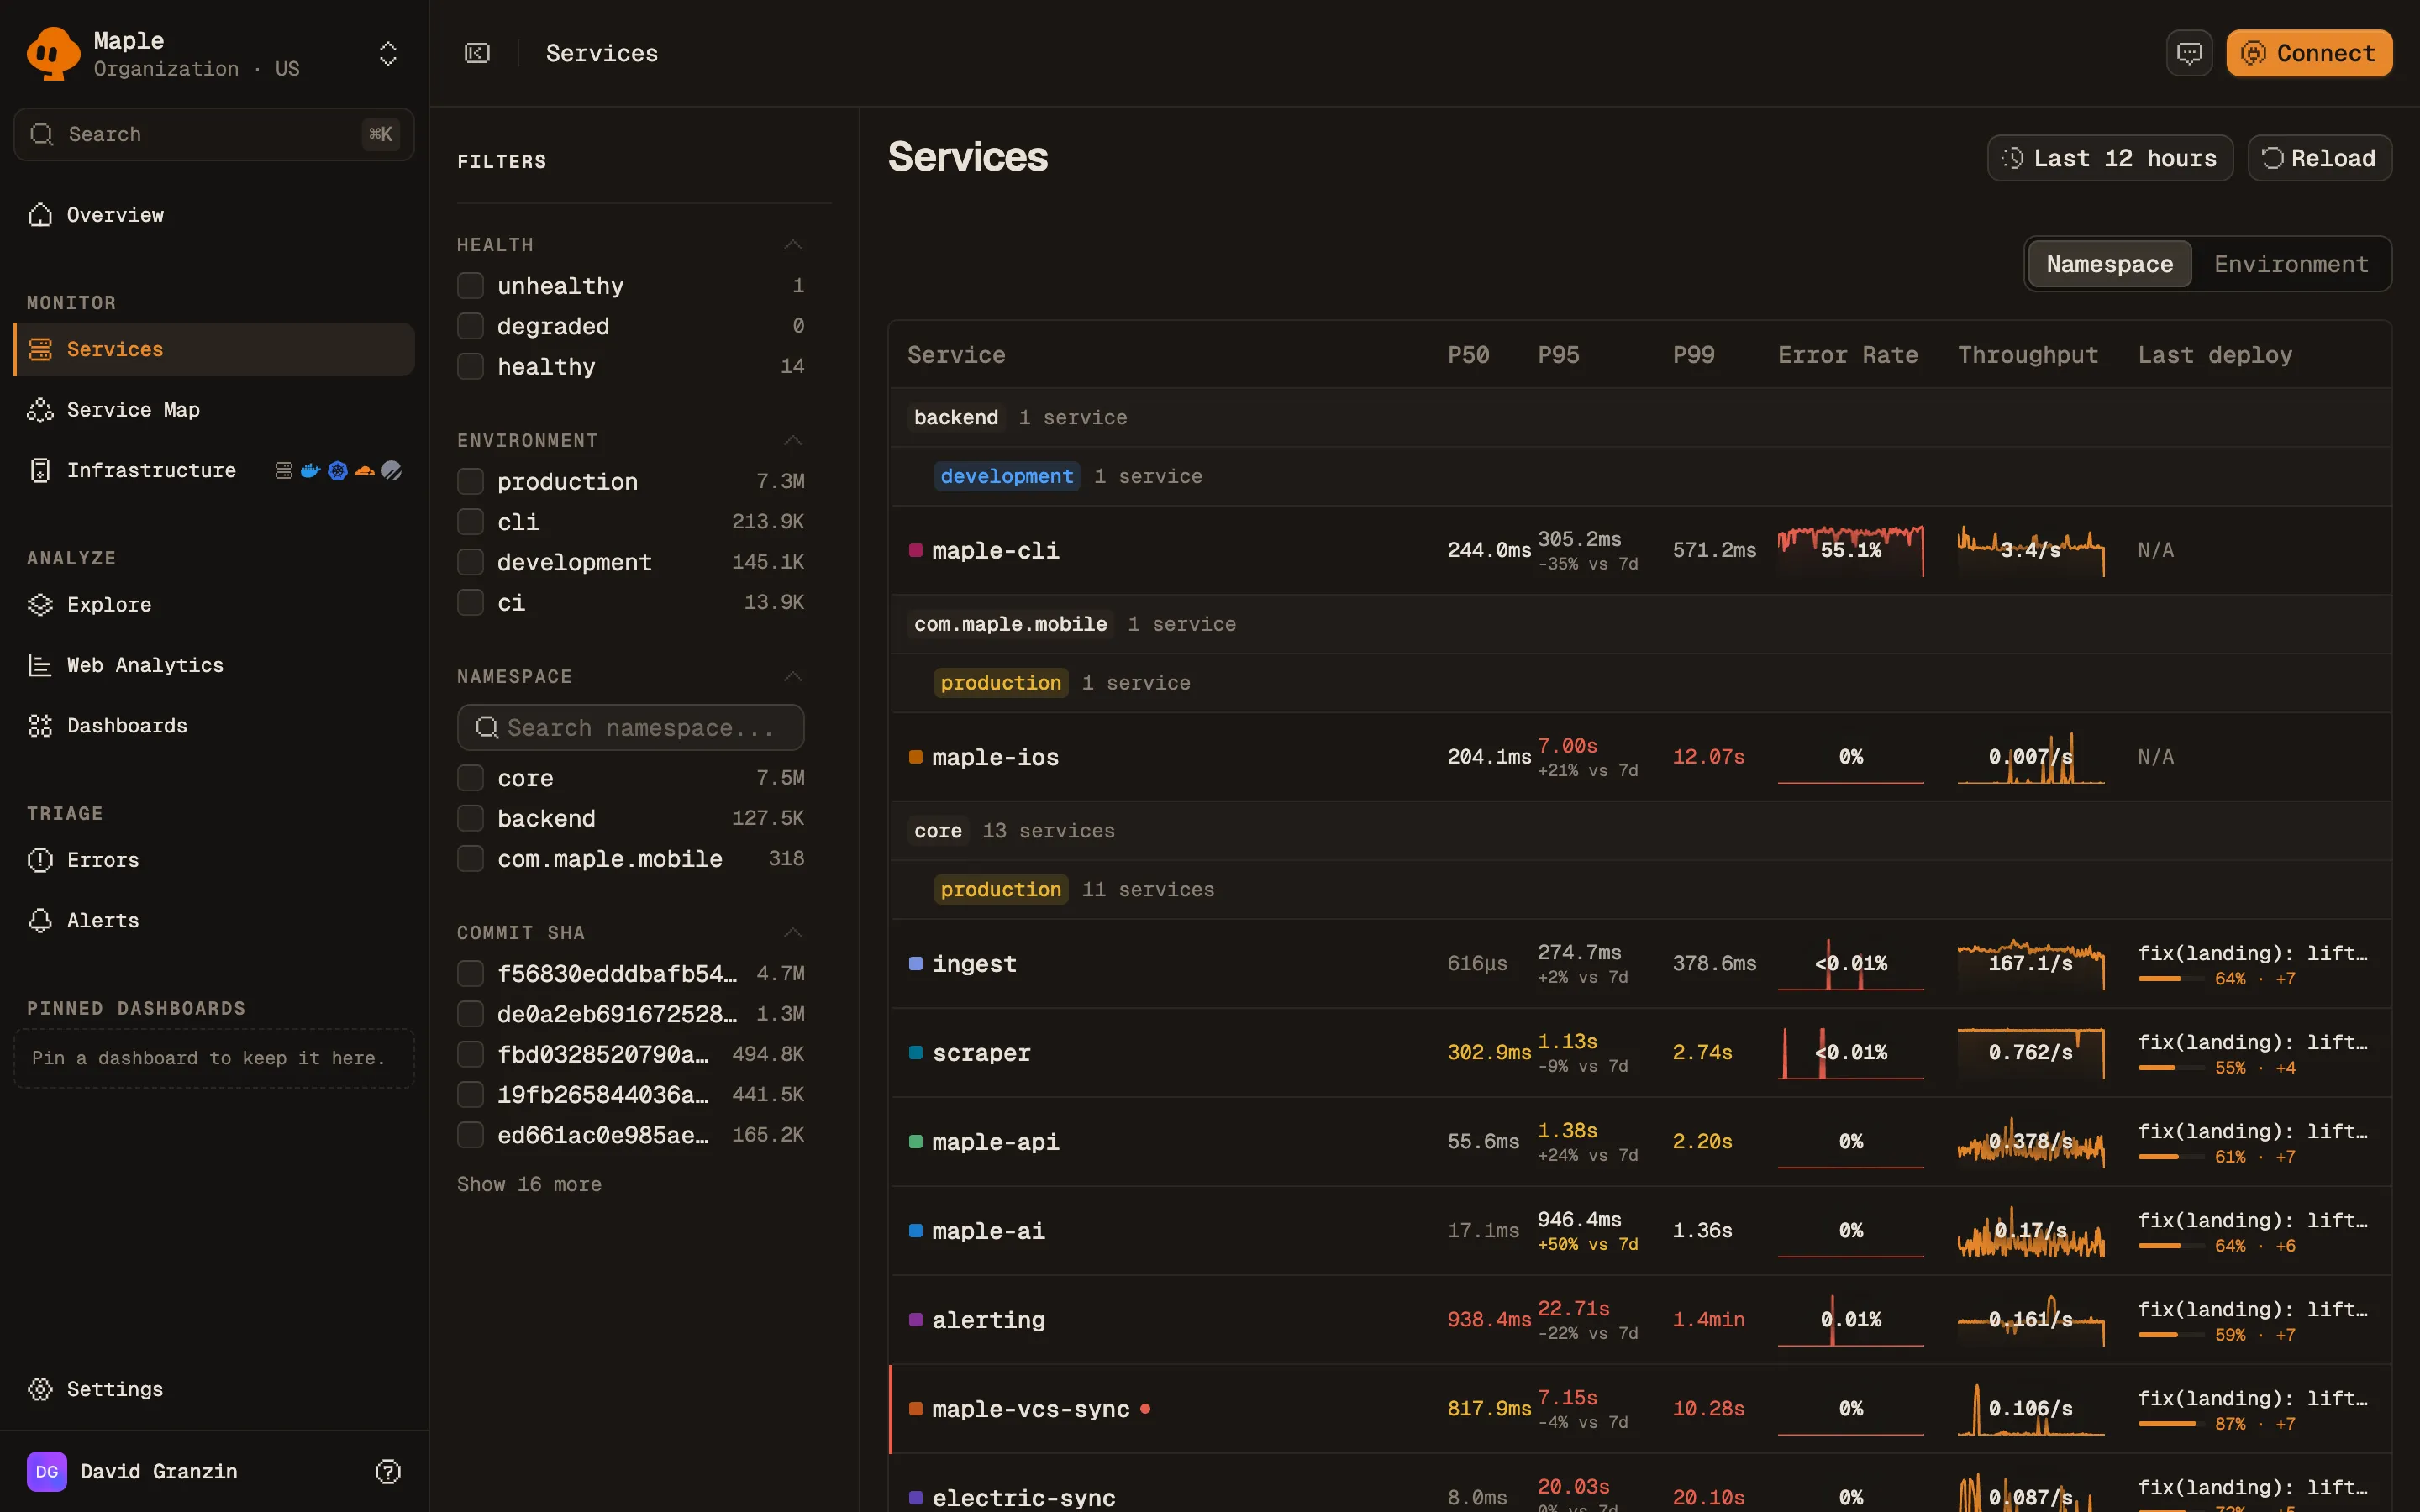Open Dashboards in the sidebar
The height and width of the screenshot is (1512, 2420).
214,726
